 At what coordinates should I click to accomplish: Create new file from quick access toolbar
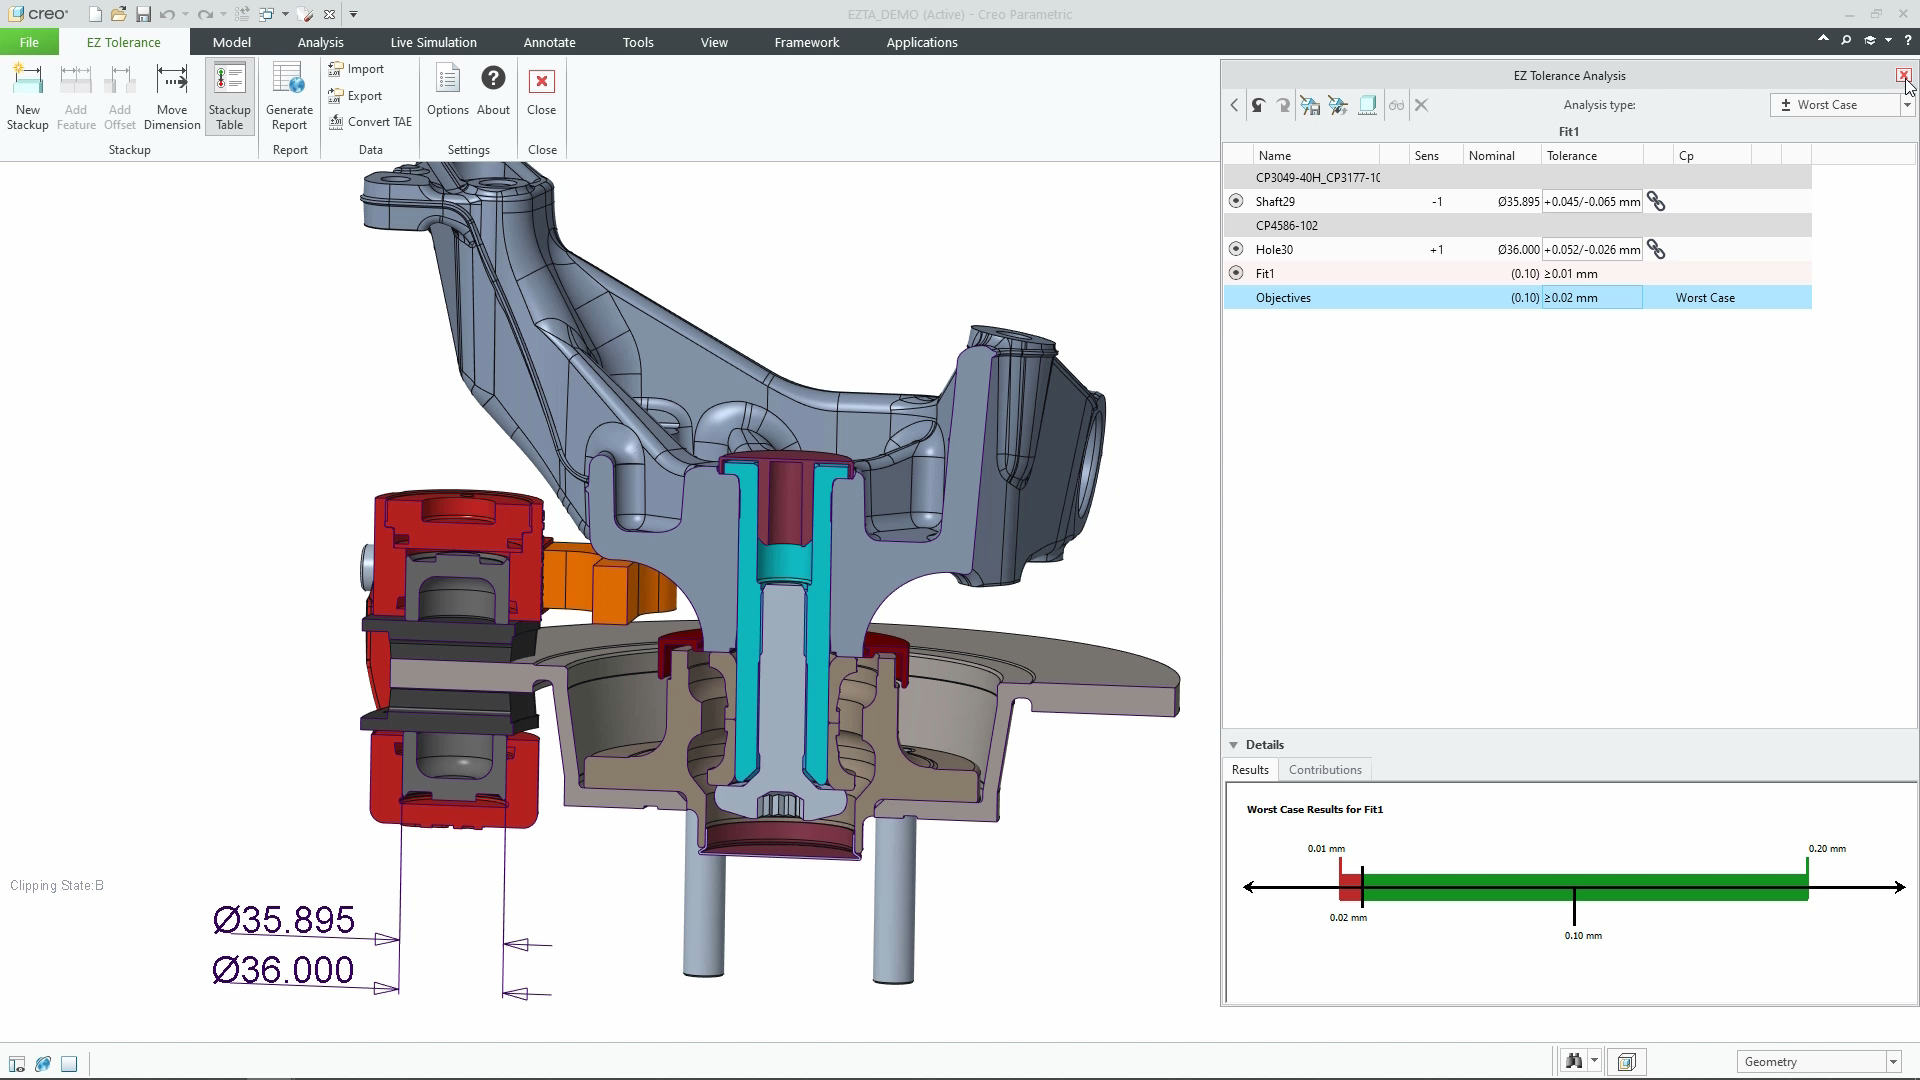[95, 14]
